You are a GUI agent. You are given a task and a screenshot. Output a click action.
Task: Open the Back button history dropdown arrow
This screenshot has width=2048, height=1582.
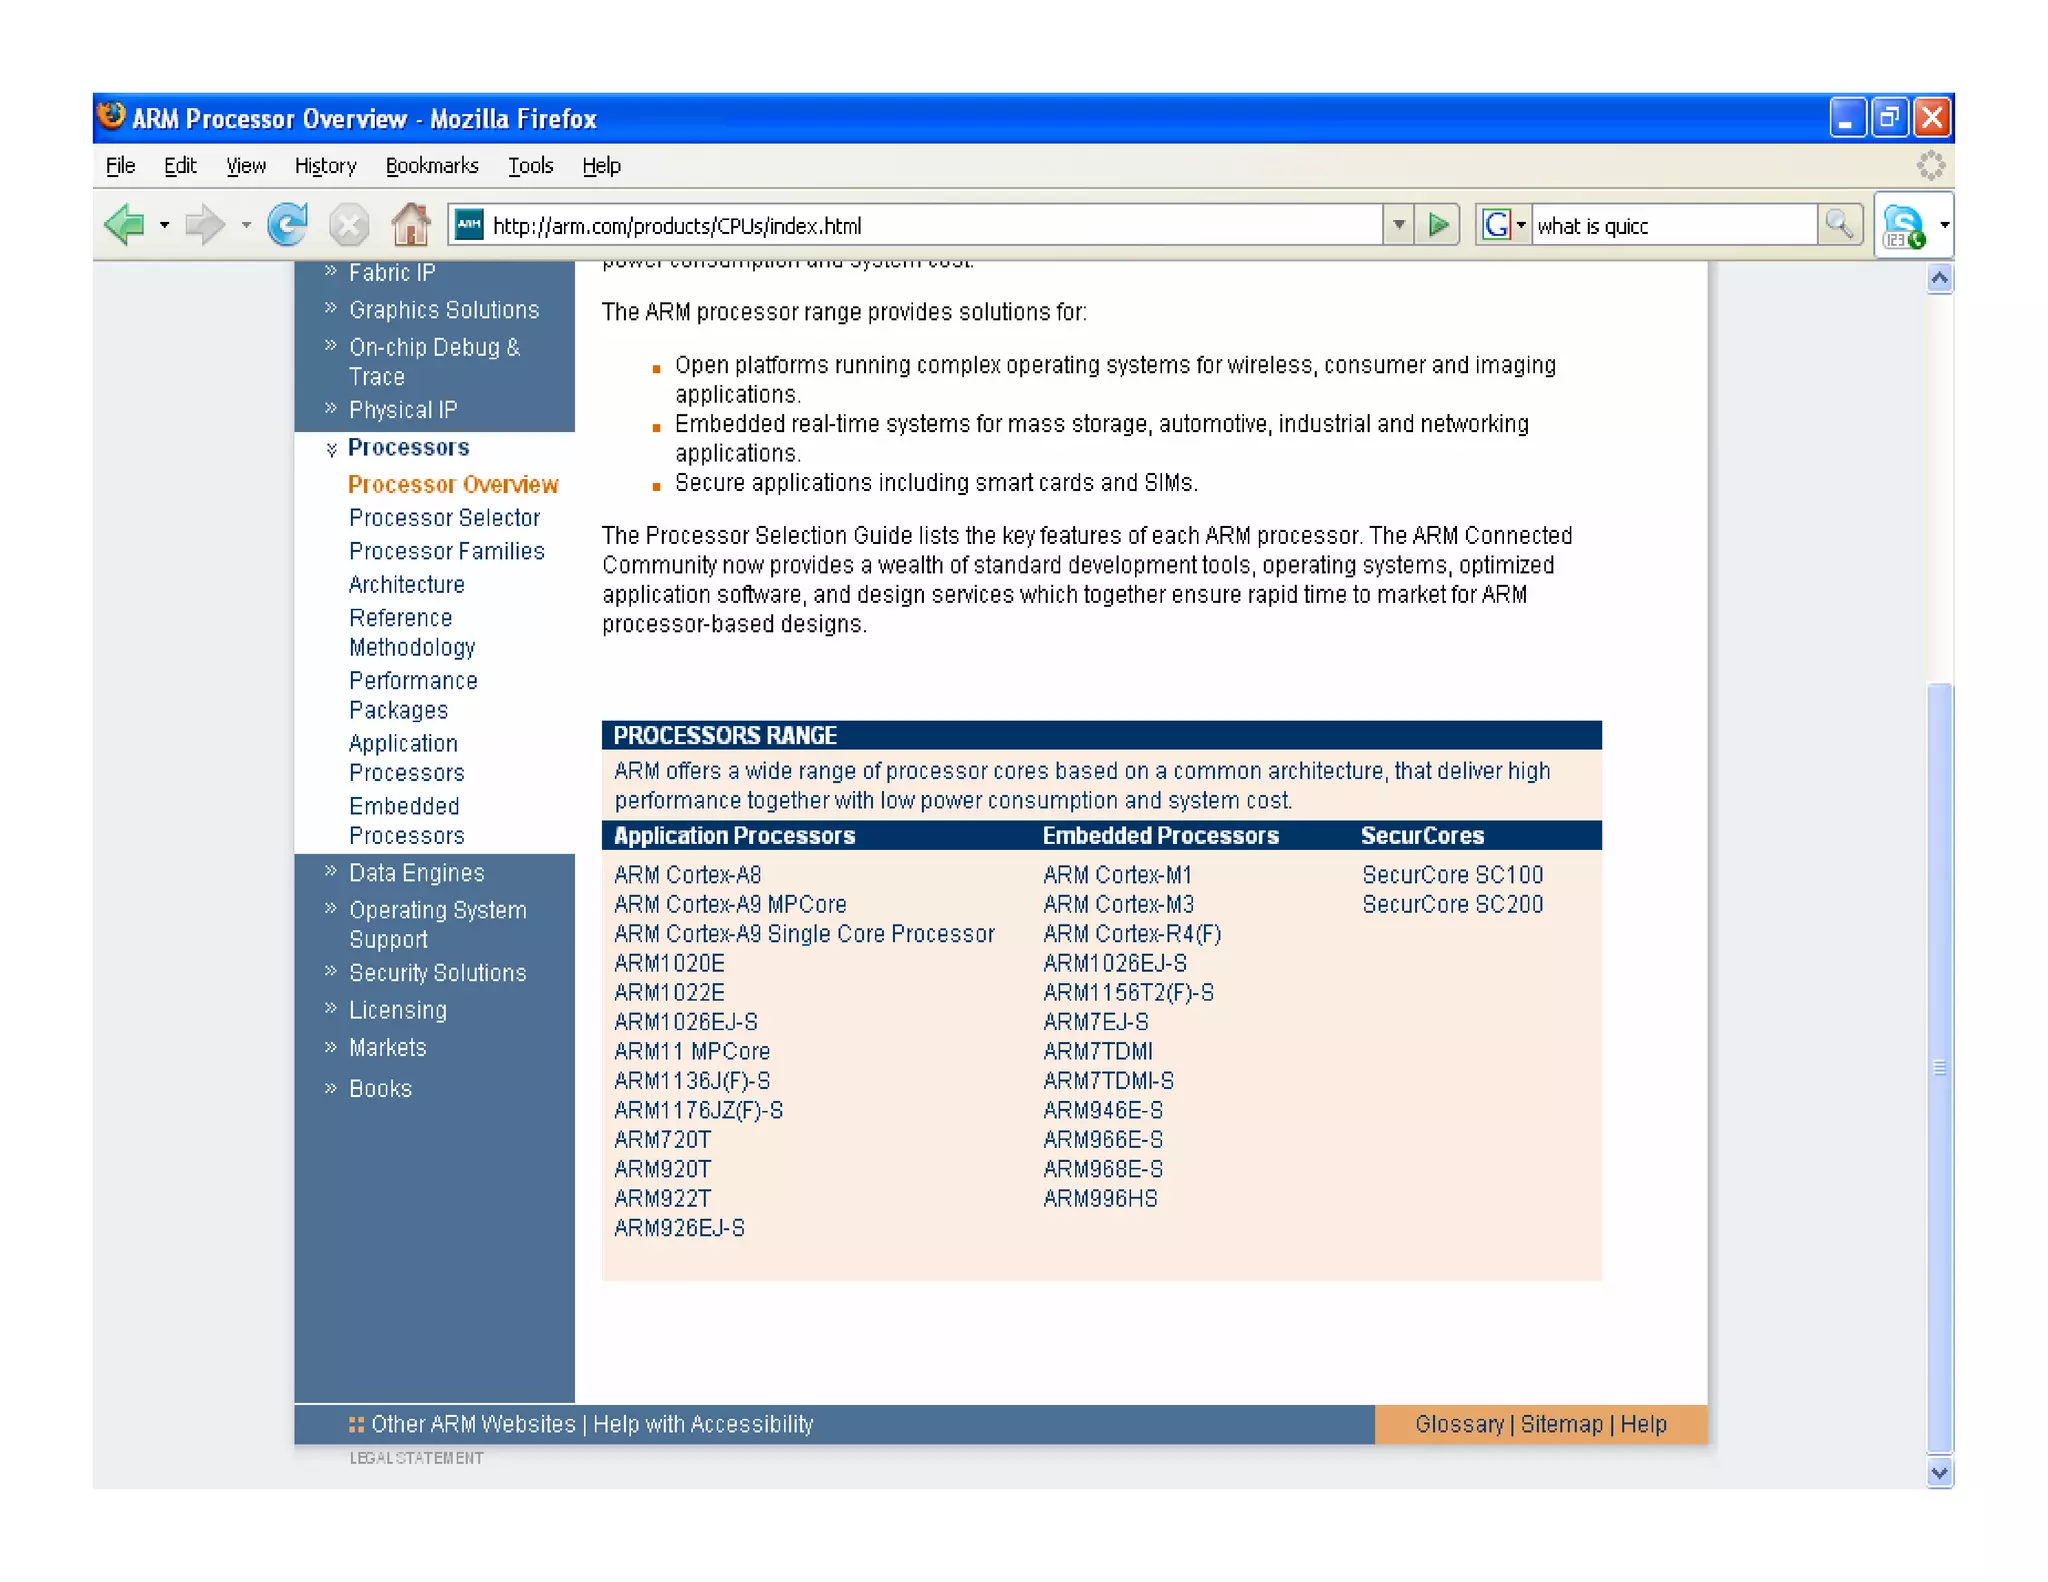tap(164, 225)
